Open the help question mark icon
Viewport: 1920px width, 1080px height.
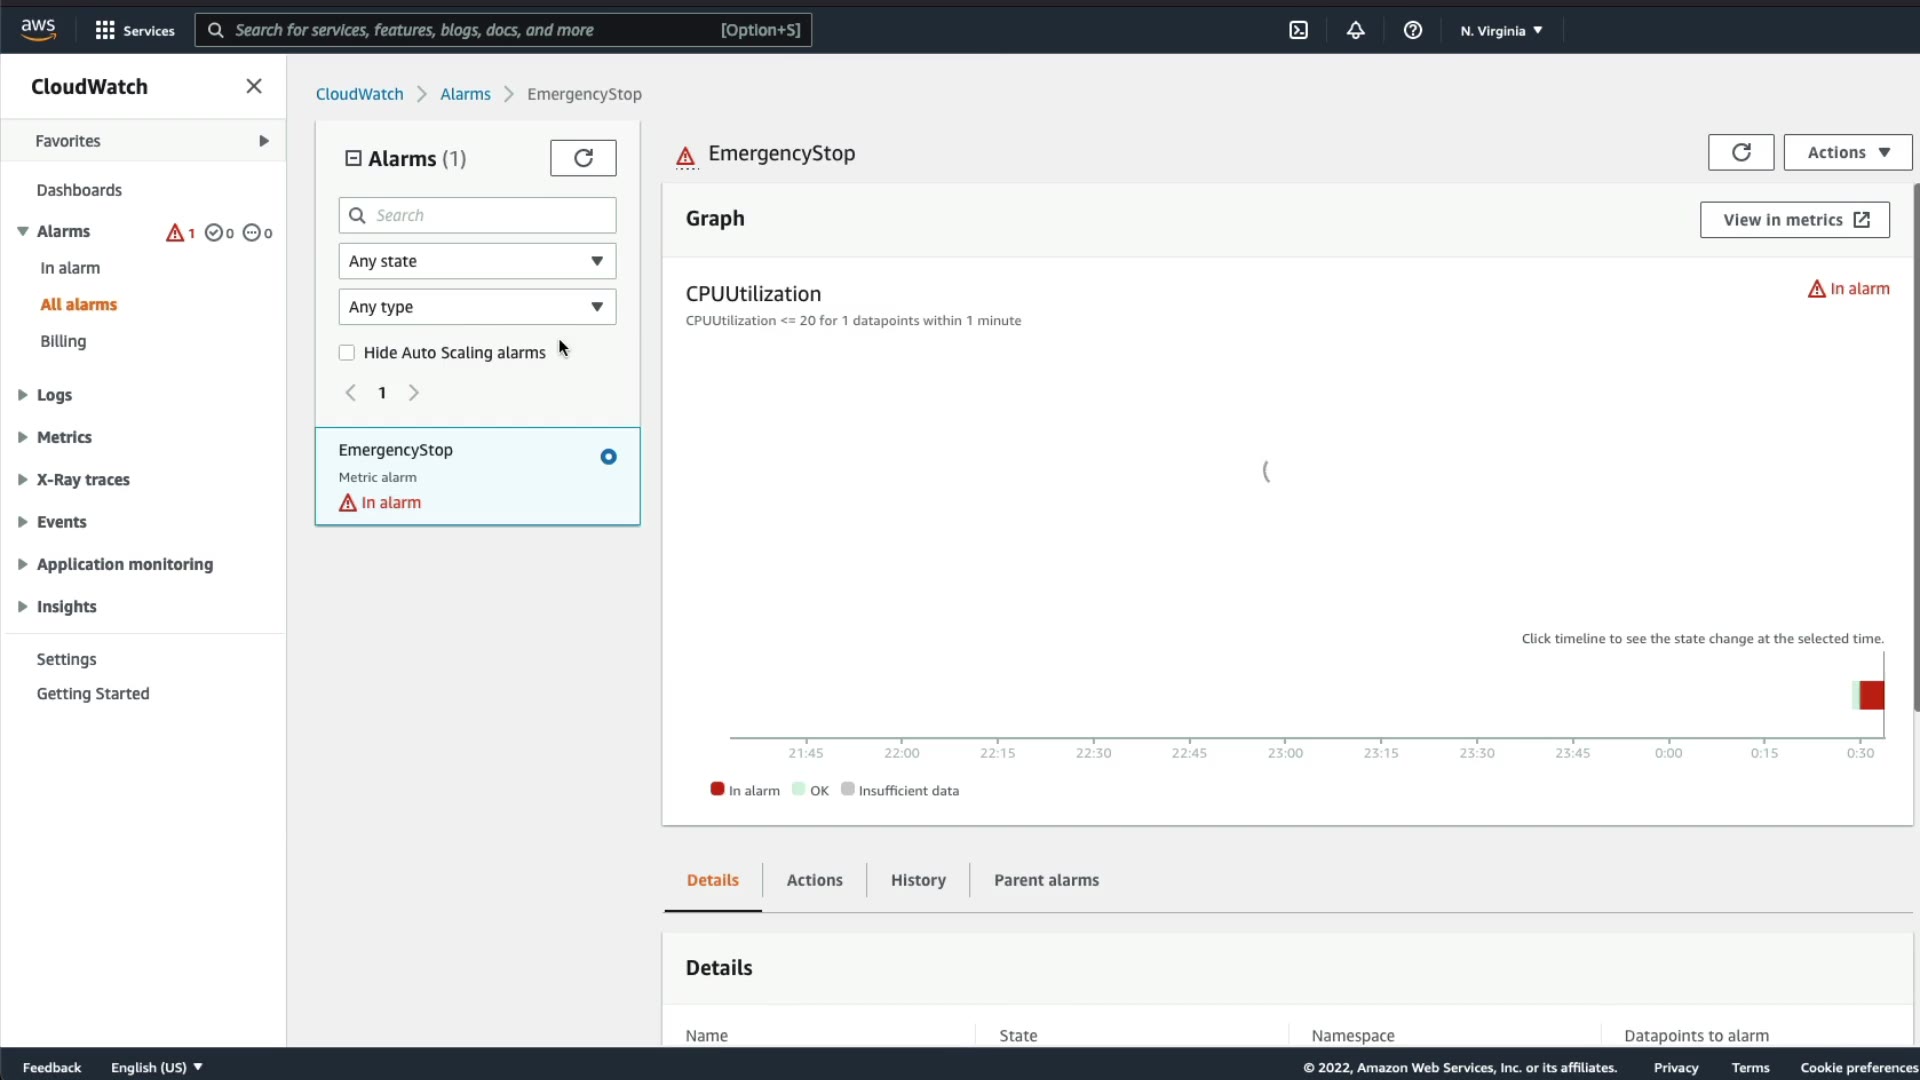1412,30
